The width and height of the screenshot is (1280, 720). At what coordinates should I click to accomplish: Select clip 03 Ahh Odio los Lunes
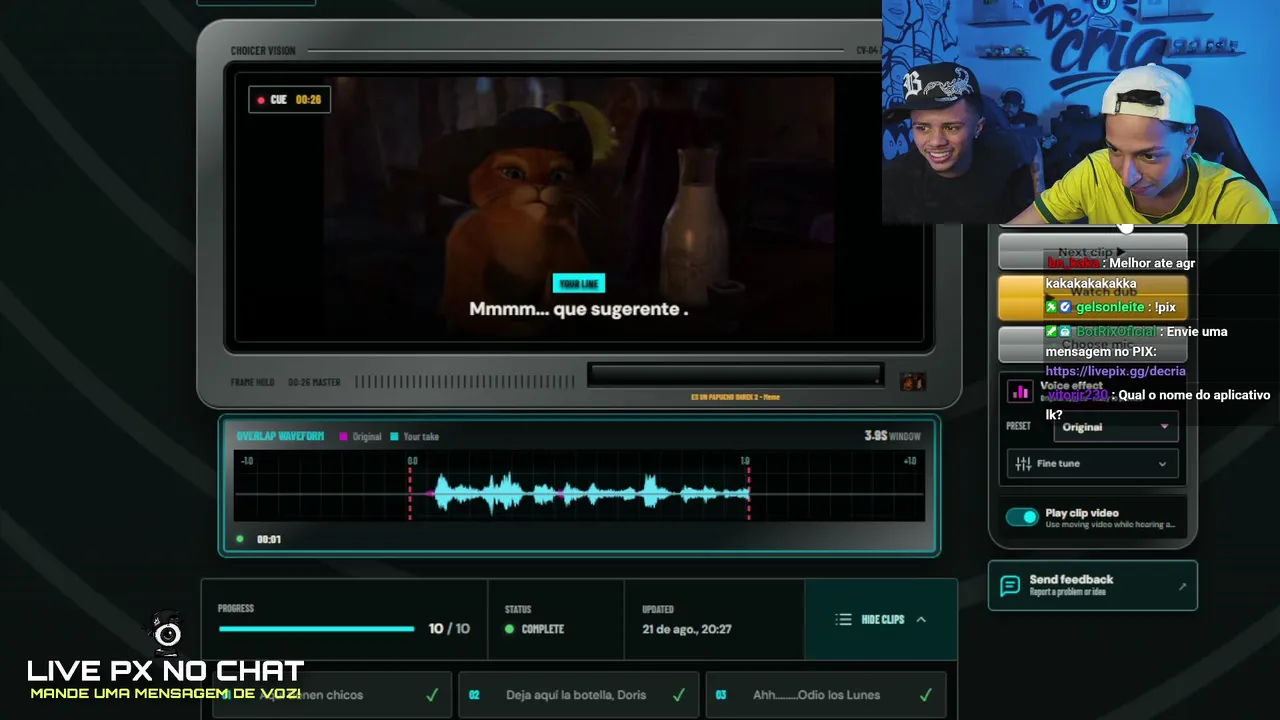pyautogui.click(x=826, y=695)
